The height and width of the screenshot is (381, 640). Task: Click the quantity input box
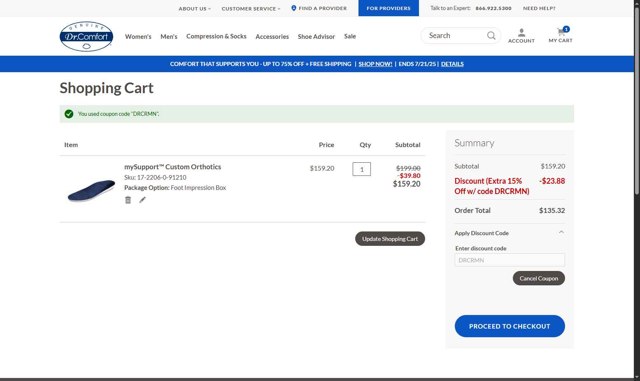pos(362,169)
